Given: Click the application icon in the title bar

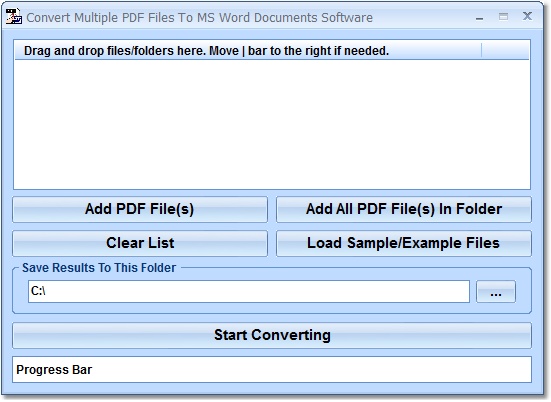Looking at the screenshot, I should (14, 17).
